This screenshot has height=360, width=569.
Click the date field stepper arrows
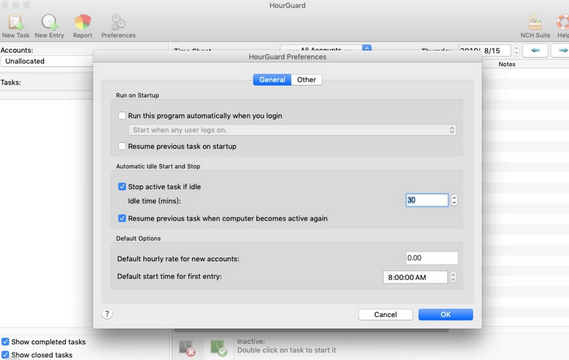click(516, 50)
